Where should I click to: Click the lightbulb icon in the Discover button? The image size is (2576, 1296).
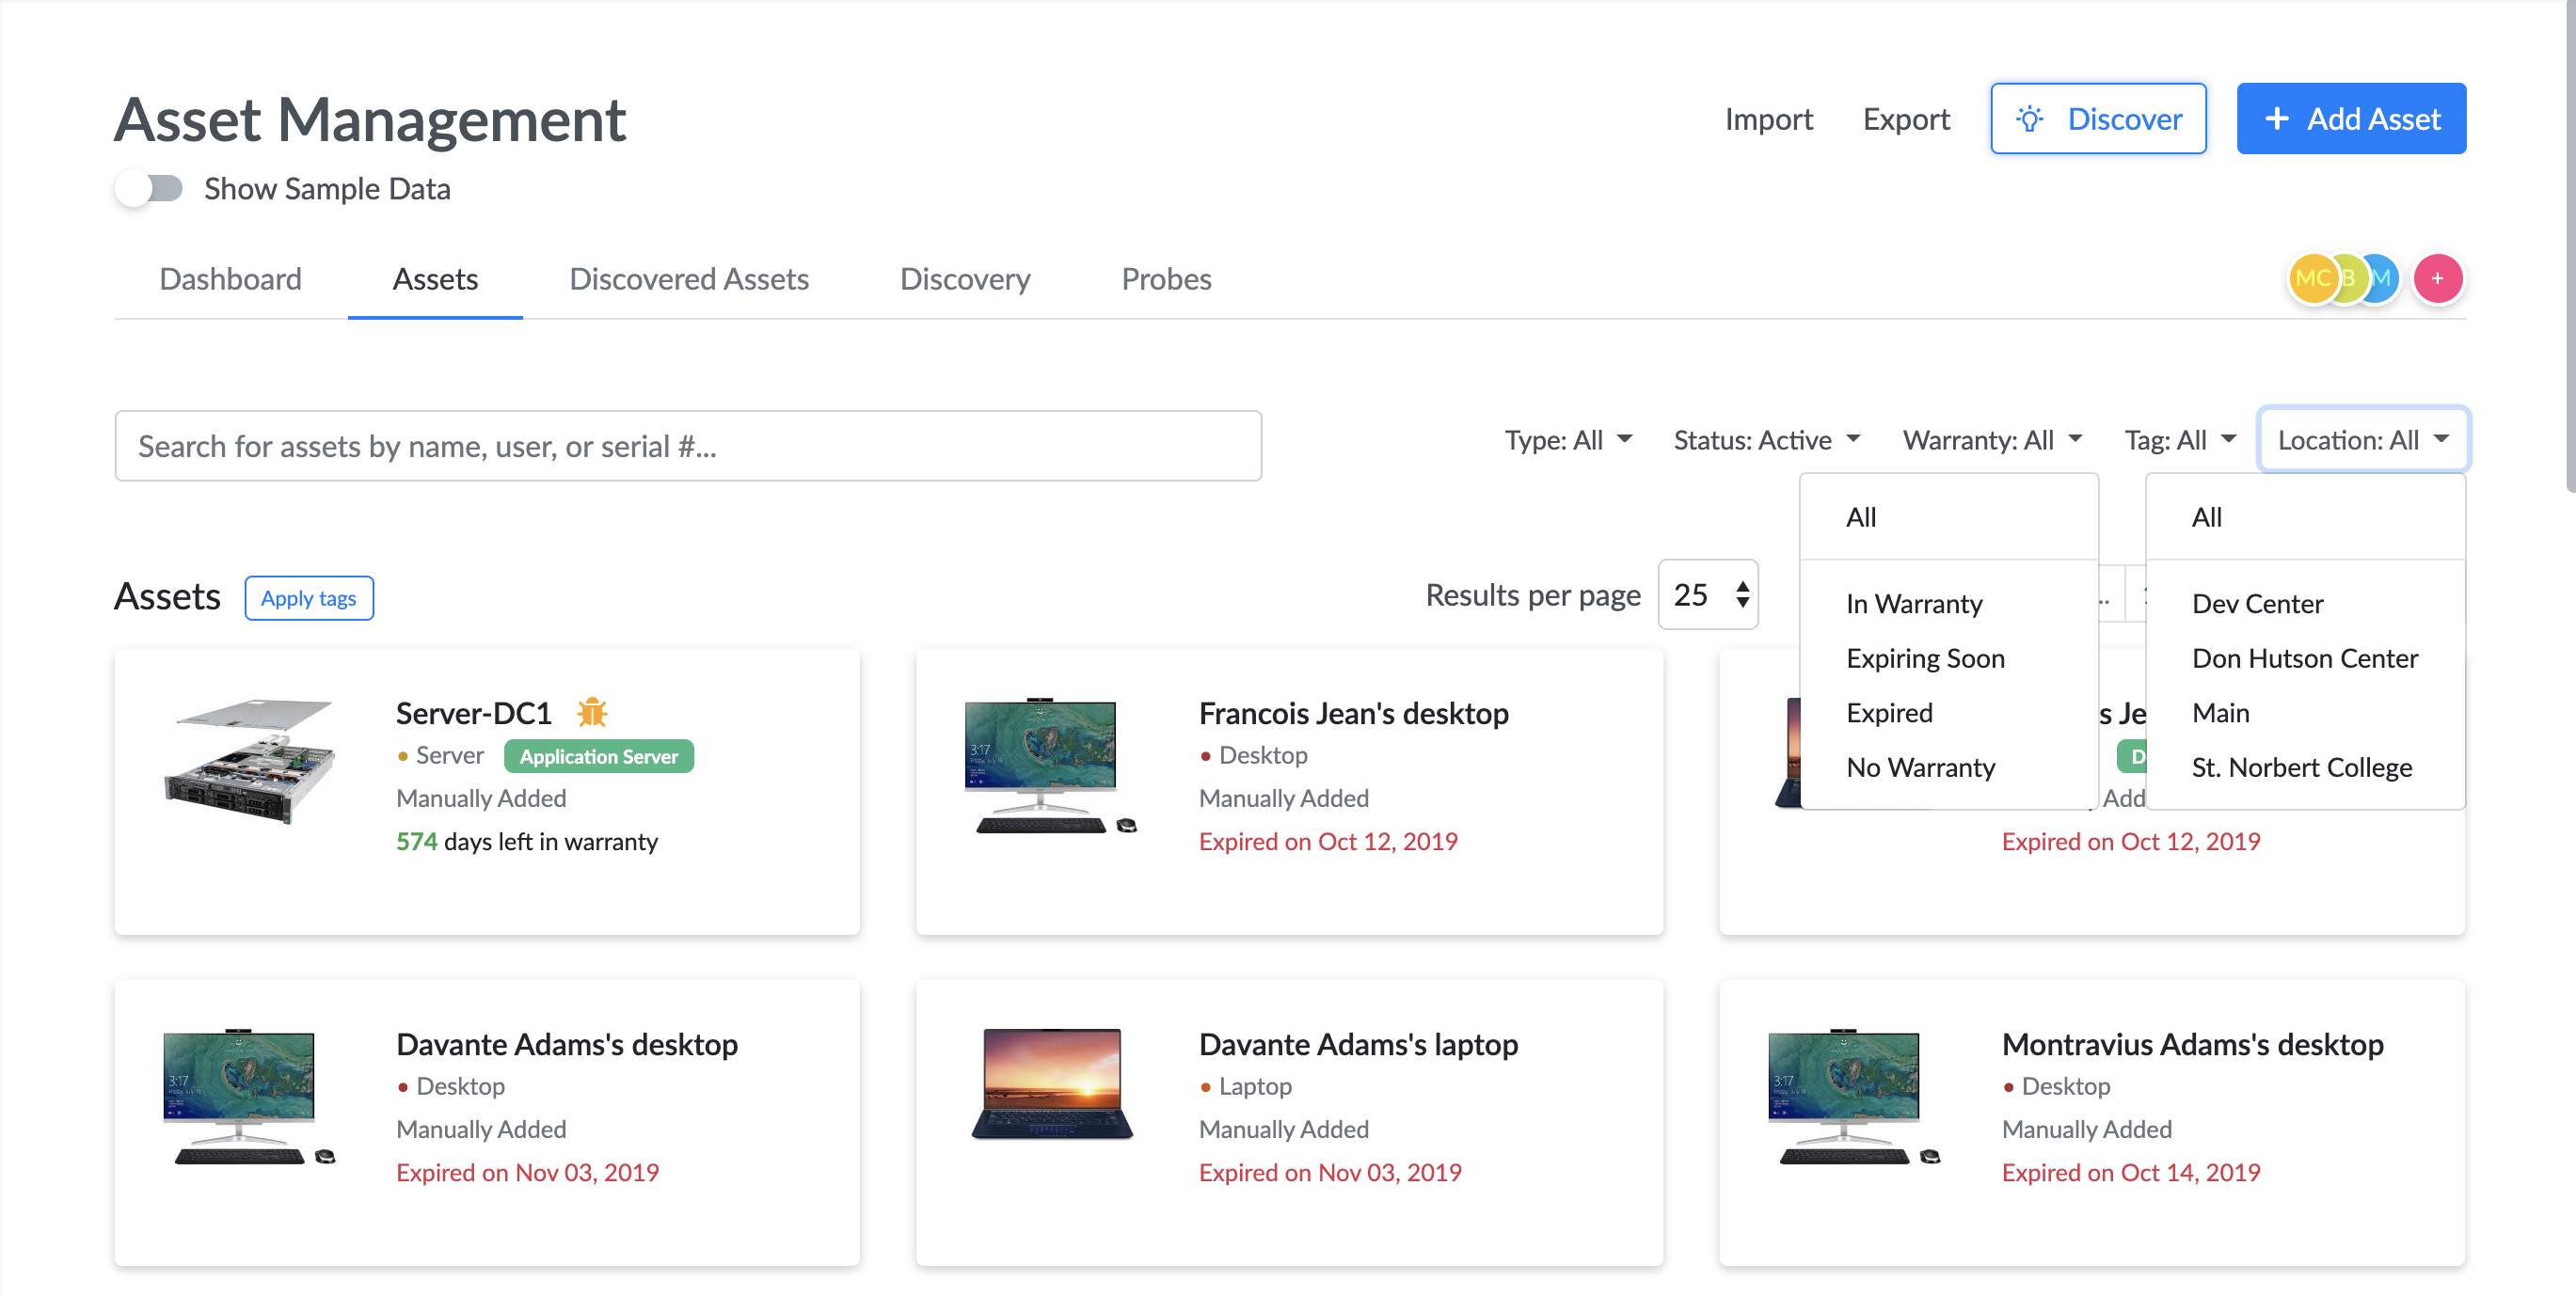(2030, 118)
